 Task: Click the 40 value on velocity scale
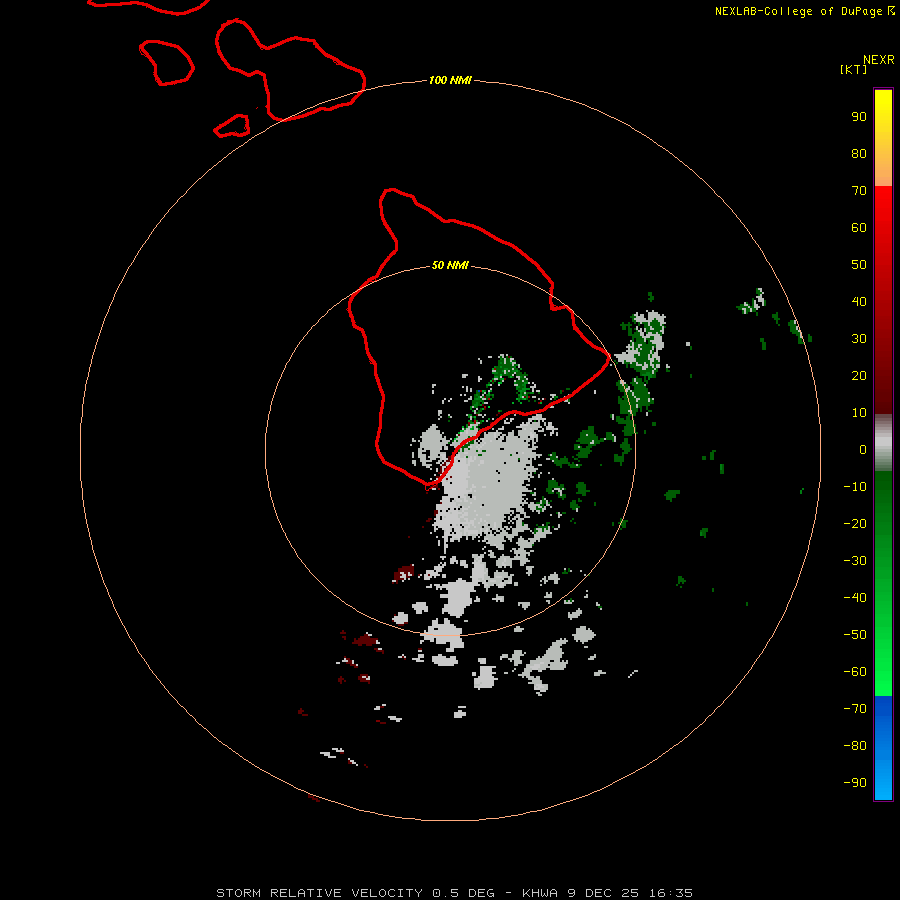pyautogui.click(x=859, y=302)
